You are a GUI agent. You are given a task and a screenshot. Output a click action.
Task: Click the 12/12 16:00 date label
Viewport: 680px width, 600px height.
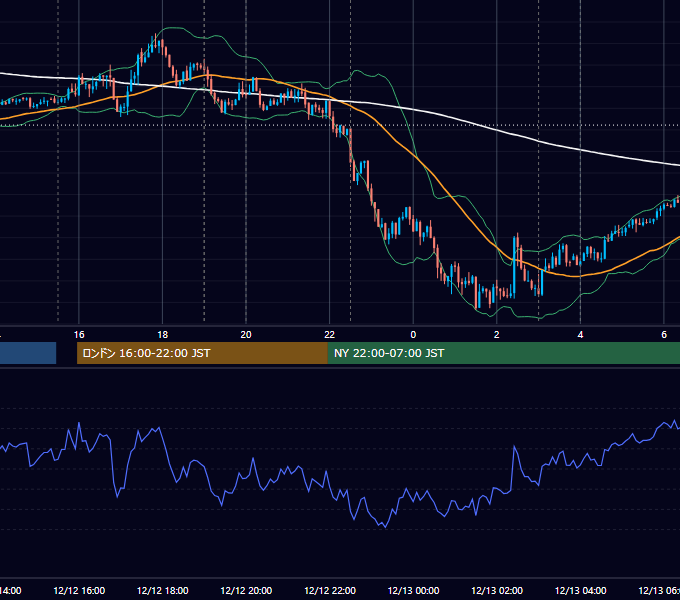click(x=79, y=590)
